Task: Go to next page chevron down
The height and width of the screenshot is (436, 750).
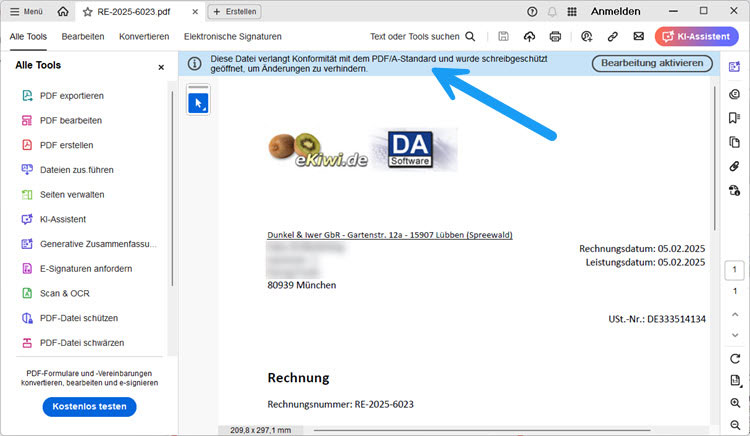Action: 735,335
